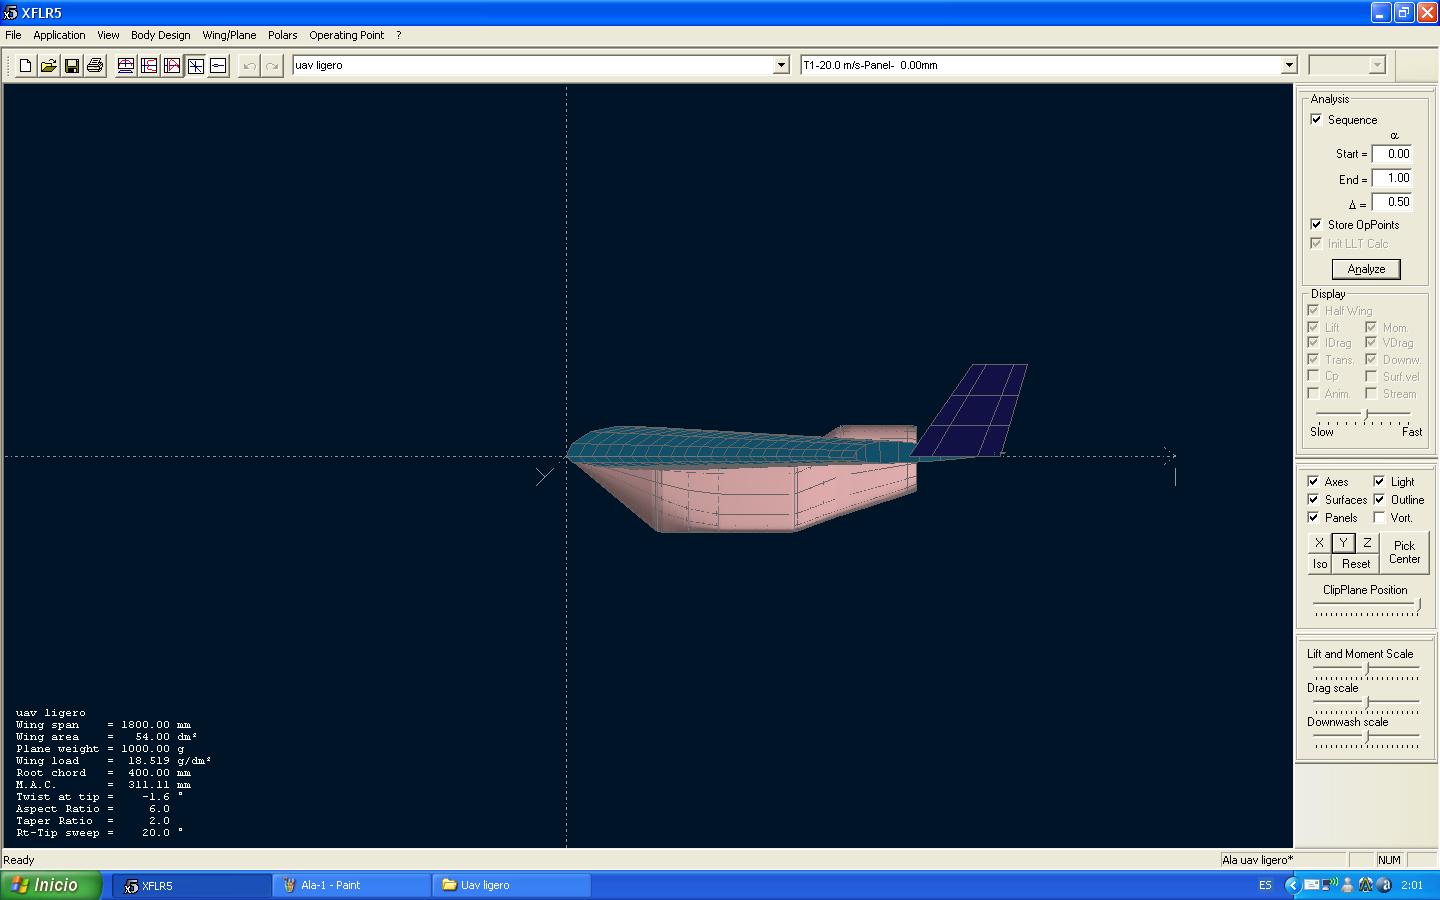Click the last view icon before Undo
Viewport: 1440px width, 900px height.
point(218,66)
